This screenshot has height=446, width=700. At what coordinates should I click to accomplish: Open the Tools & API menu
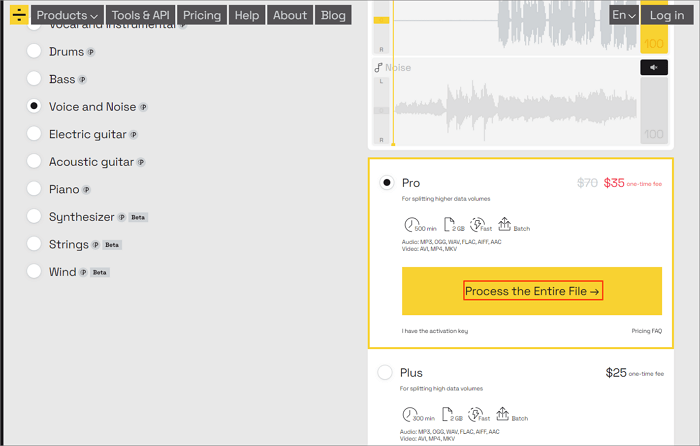pos(141,15)
